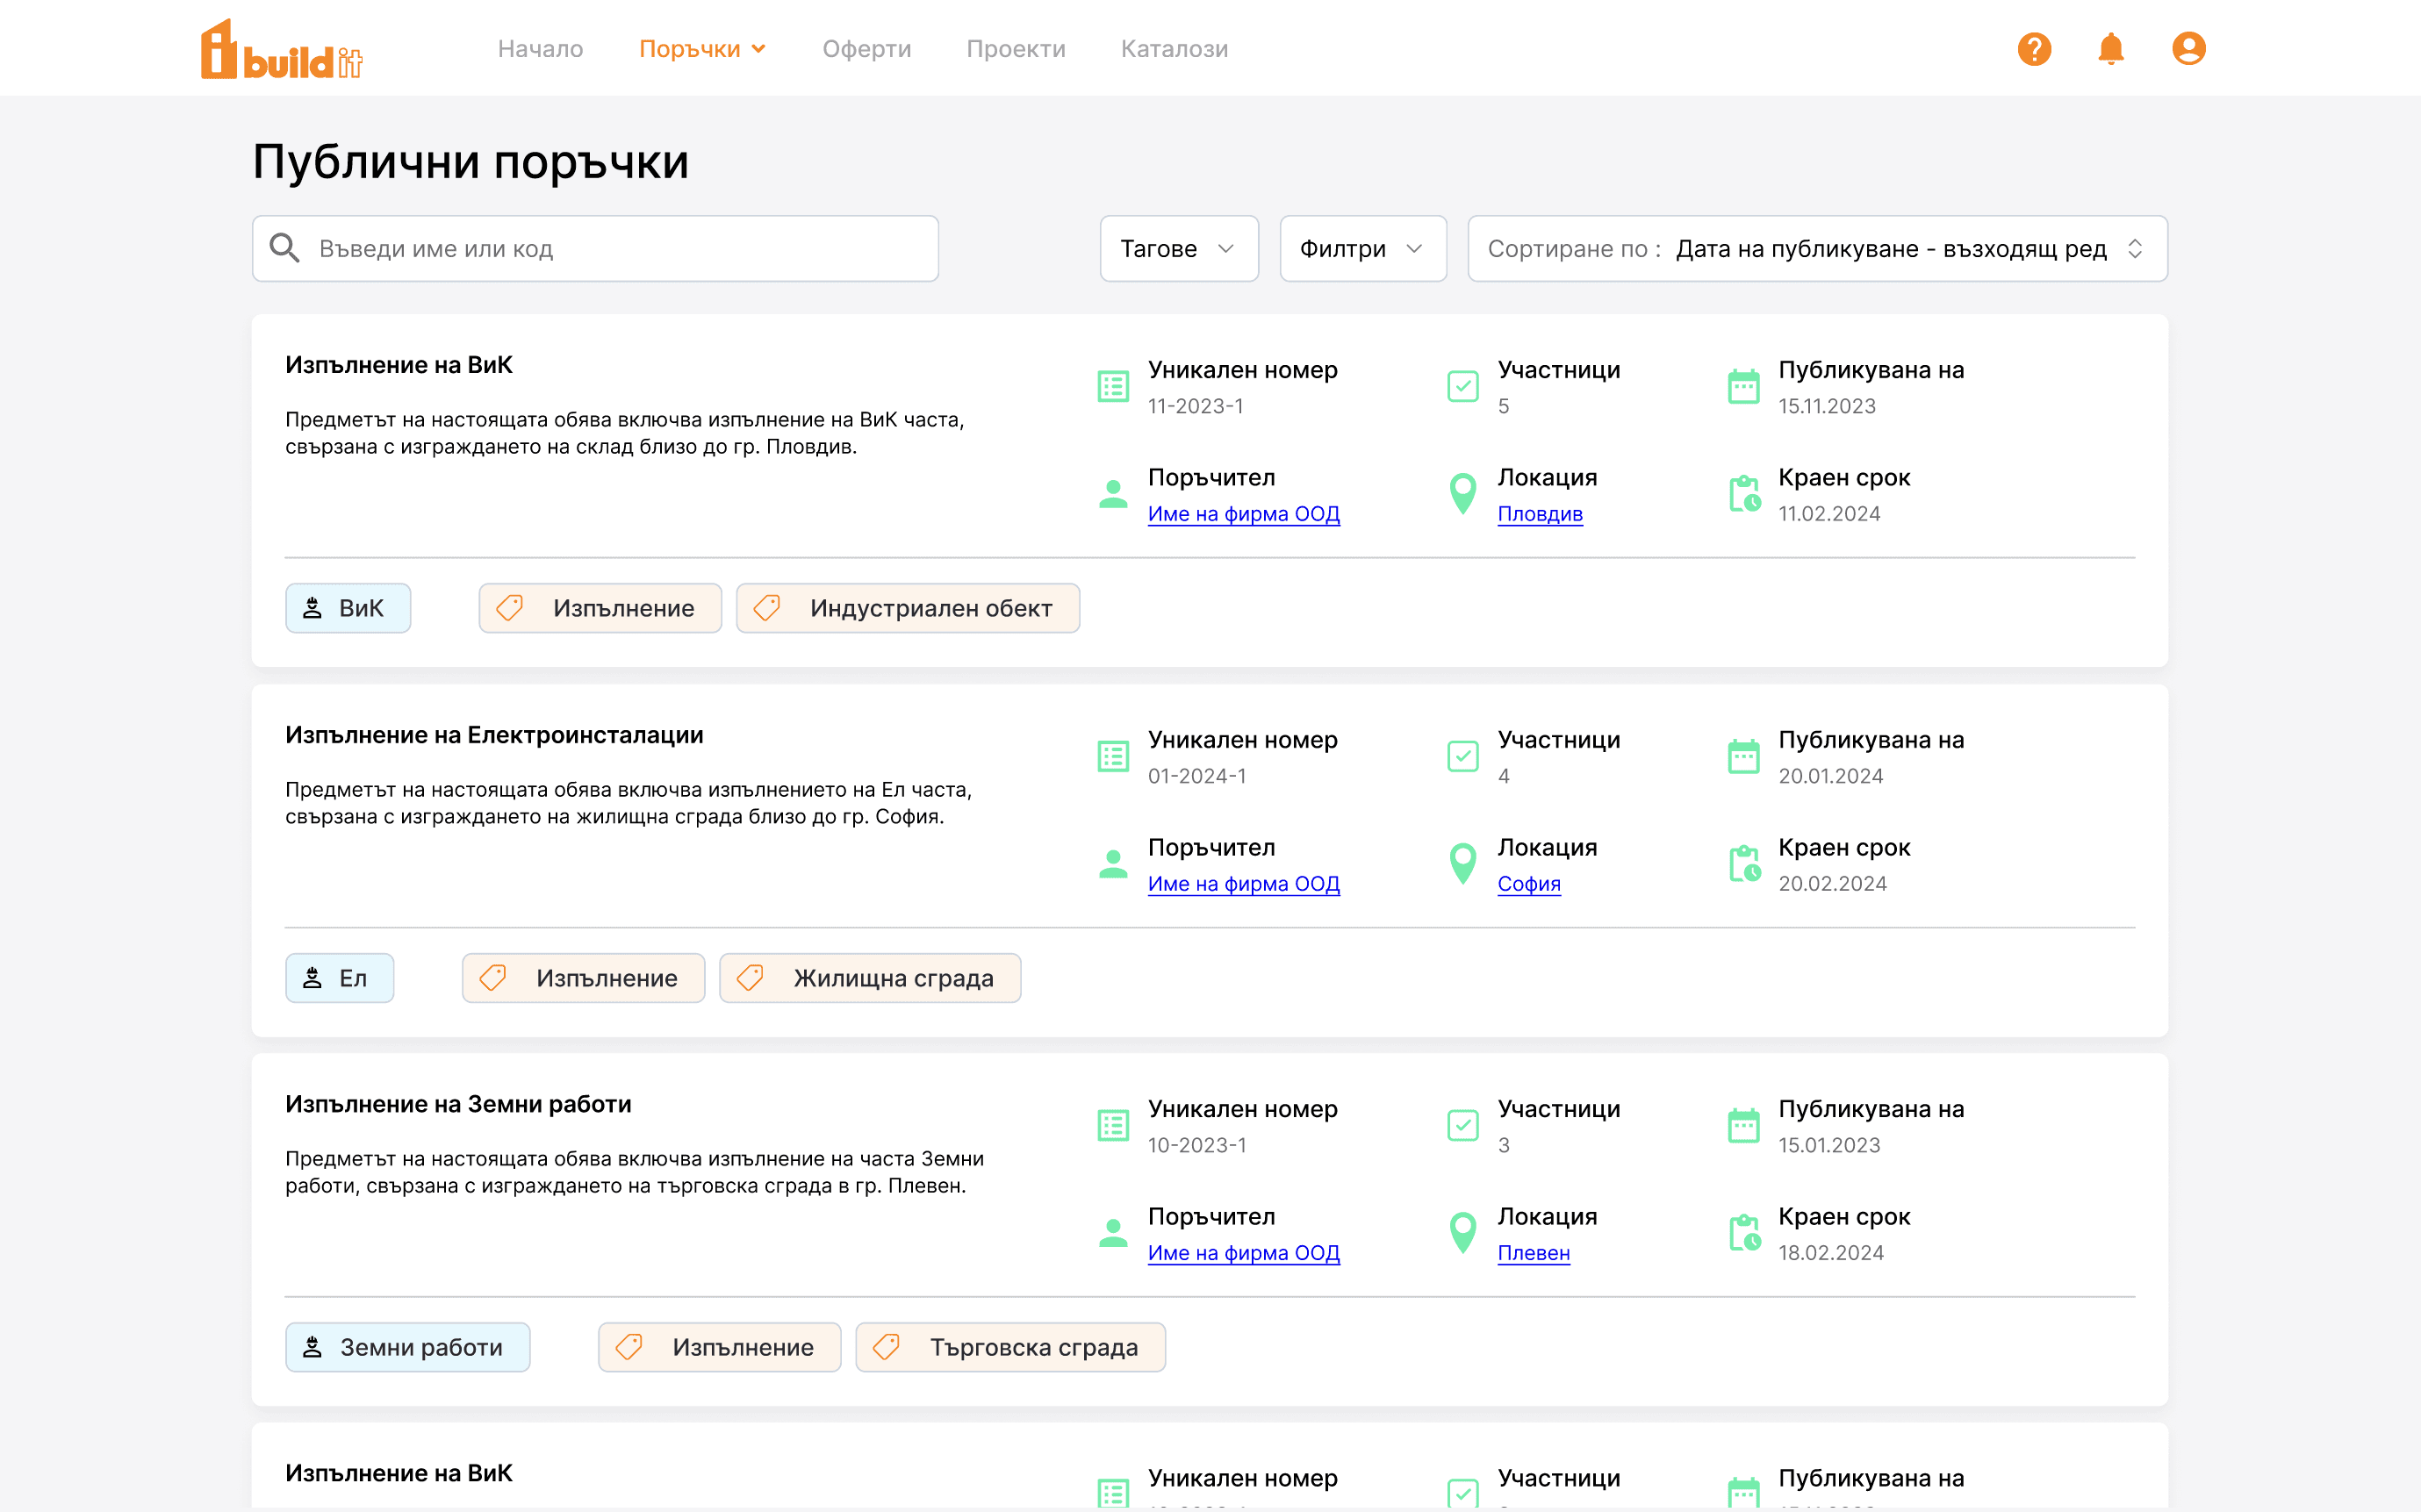Click participants check icon in Електроинсталации order

coord(1463,756)
